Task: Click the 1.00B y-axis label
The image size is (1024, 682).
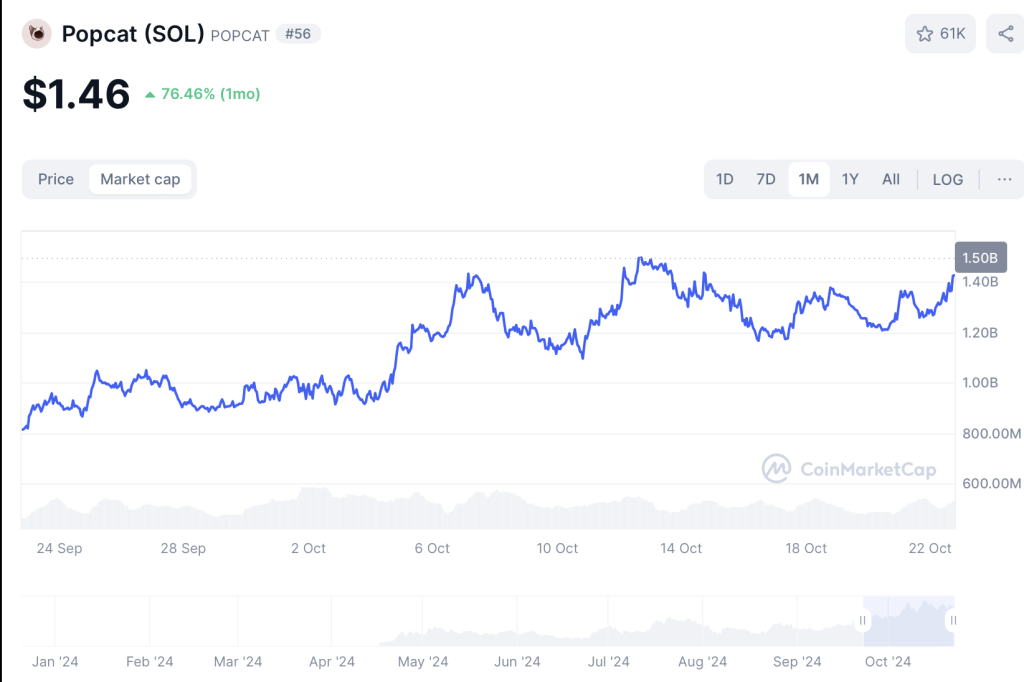Action: pyautogui.click(x=980, y=383)
